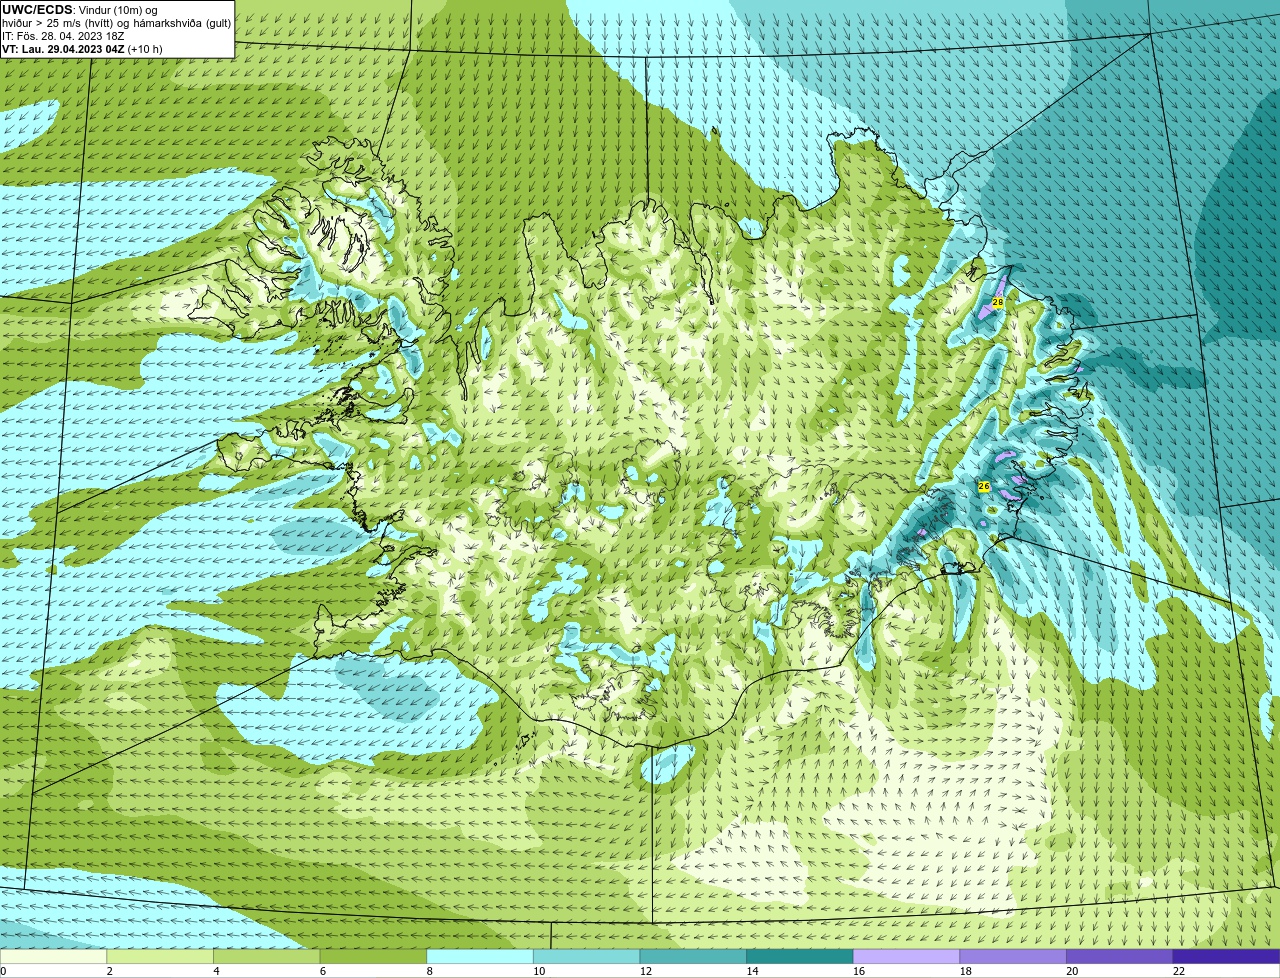Click the legend scale label 8
This screenshot has height=978, width=1280.
pyautogui.click(x=430, y=971)
